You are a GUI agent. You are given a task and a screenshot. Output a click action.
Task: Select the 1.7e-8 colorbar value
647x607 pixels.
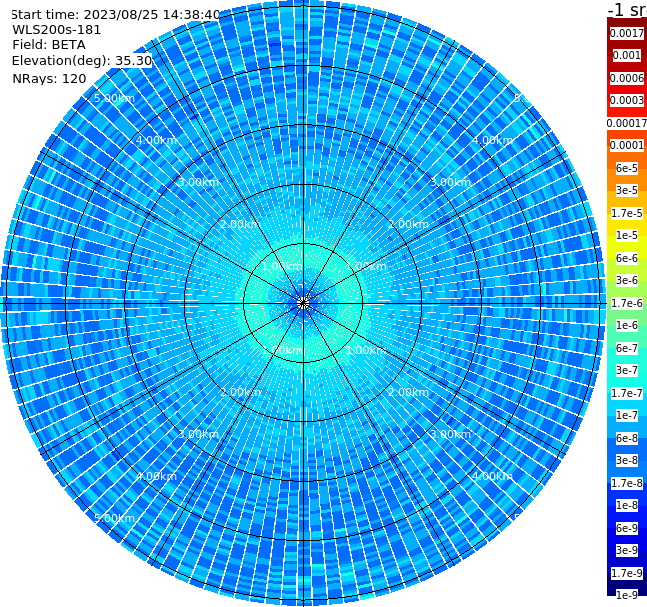coord(627,483)
